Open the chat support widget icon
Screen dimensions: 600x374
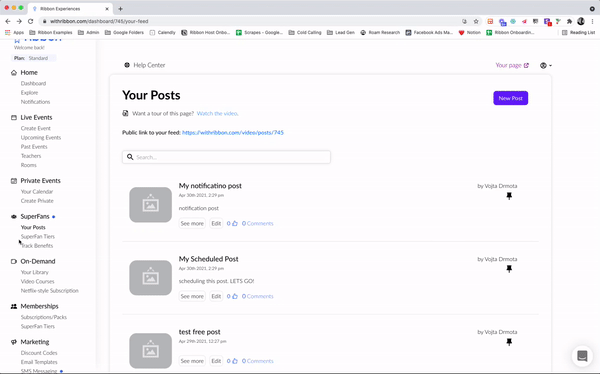[582, 356]
